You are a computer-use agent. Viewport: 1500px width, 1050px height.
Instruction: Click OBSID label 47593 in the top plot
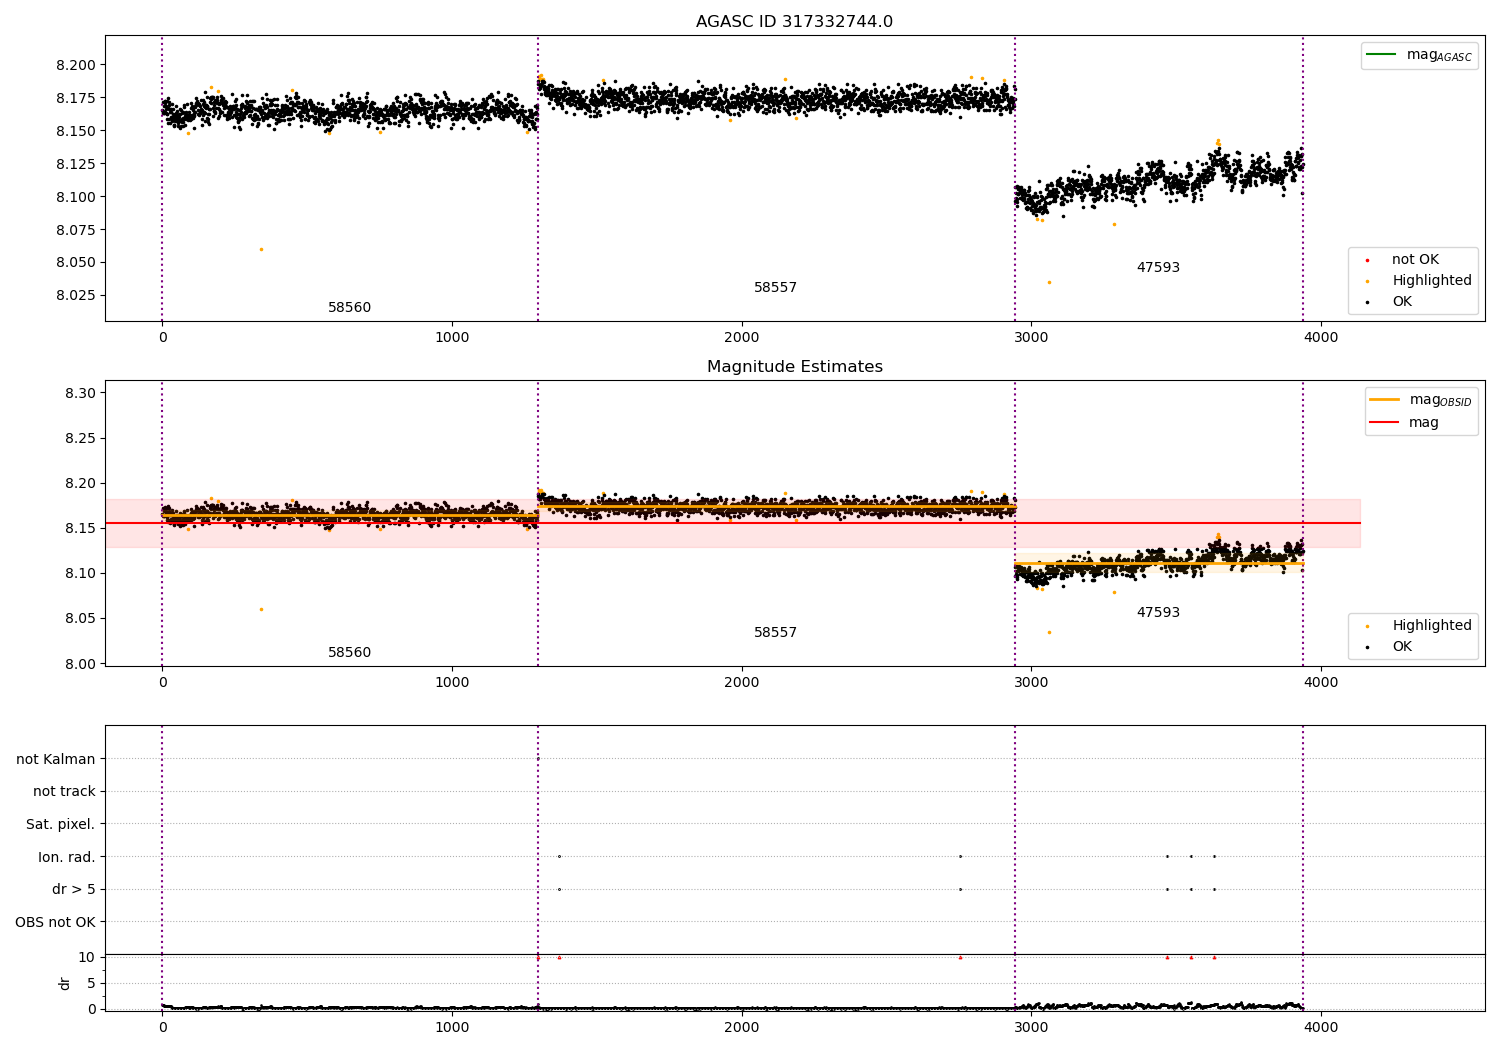[x=1158, y=268]
